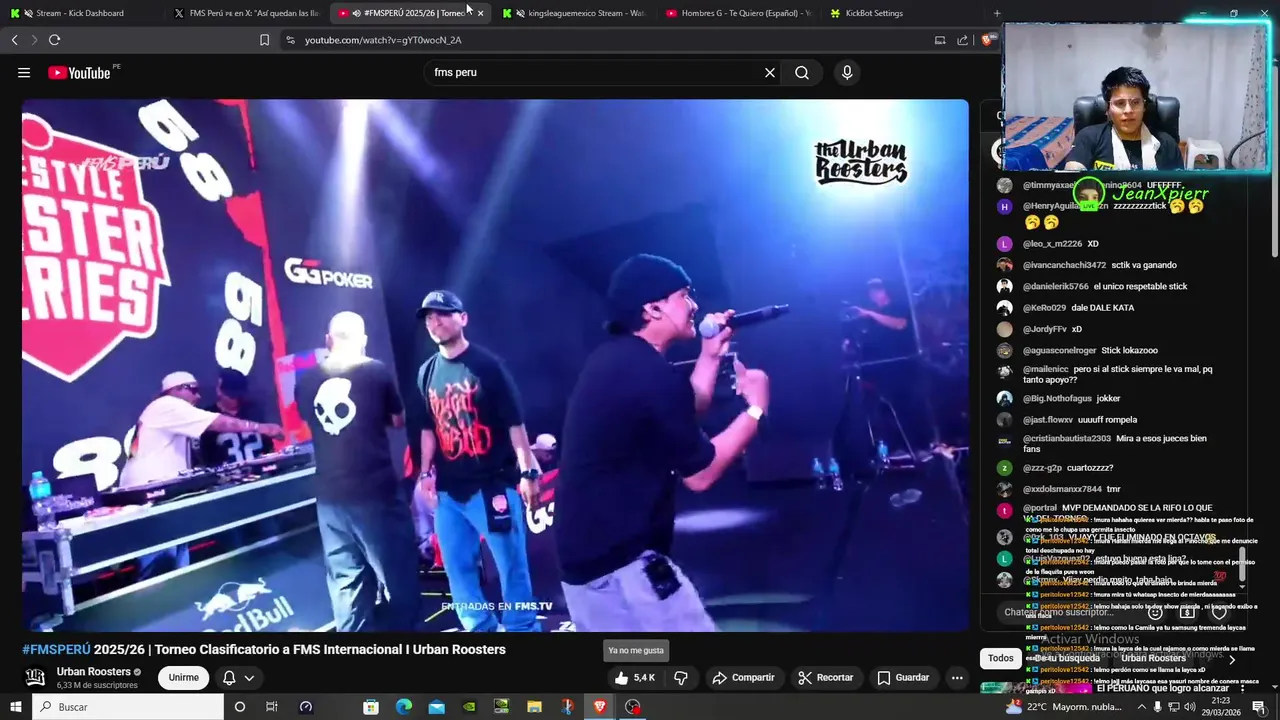The width and height of the screenshot is (1280, 720).
Task: Send a heart reaction in live chat
Action: [1218, 612]
